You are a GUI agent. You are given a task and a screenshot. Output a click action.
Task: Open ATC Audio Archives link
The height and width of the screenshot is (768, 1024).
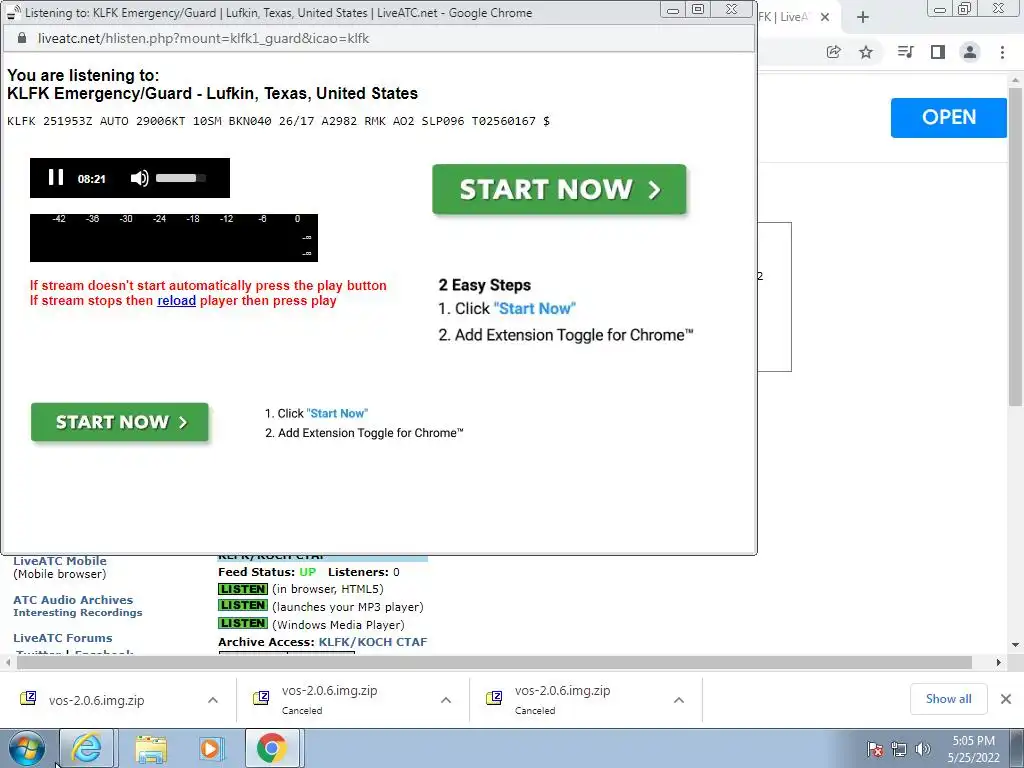pos(73,600)
